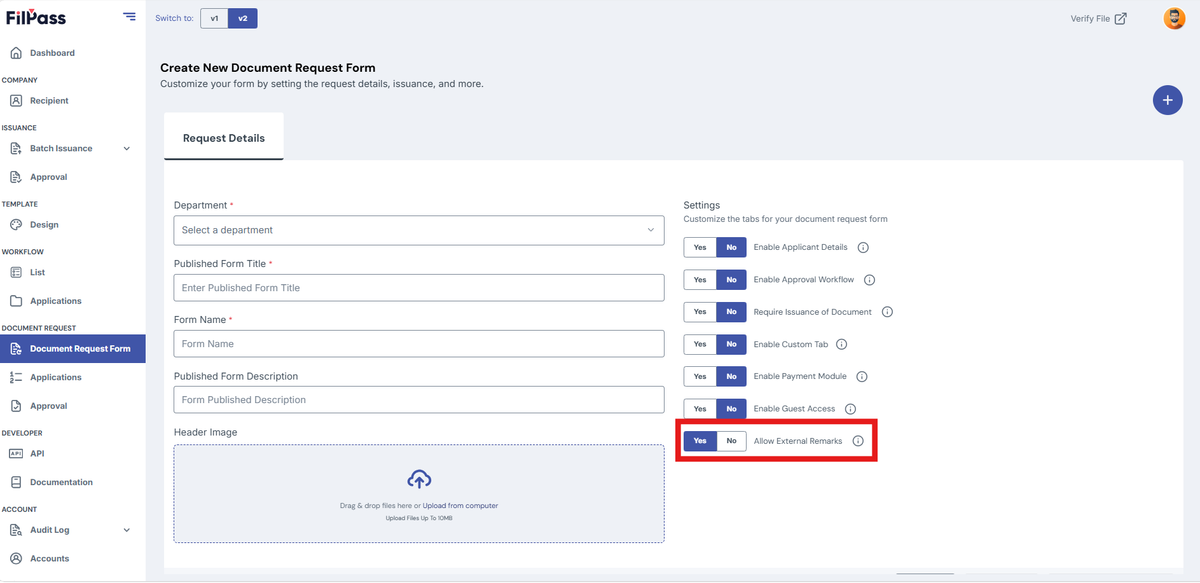Show info for Enable Custom Tab
Image resolution: width=1200 pixels, height=583 pixels.
click(x=841, y=344)
